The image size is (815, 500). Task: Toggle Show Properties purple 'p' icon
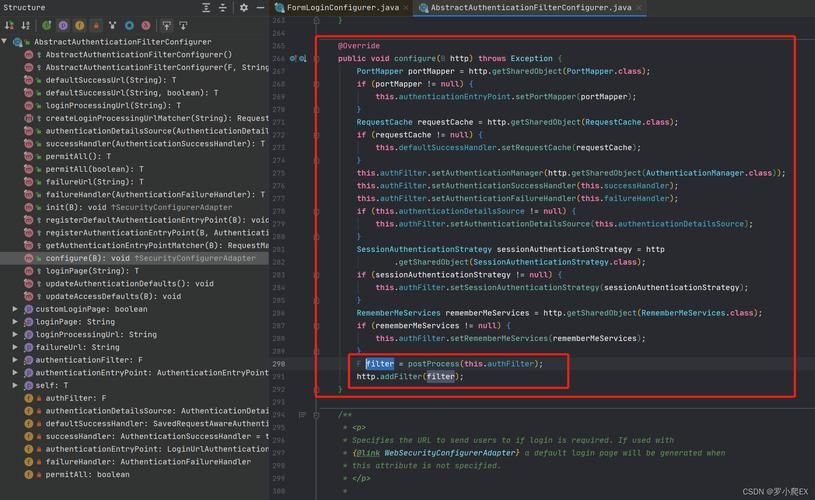(x=63, y=25)
